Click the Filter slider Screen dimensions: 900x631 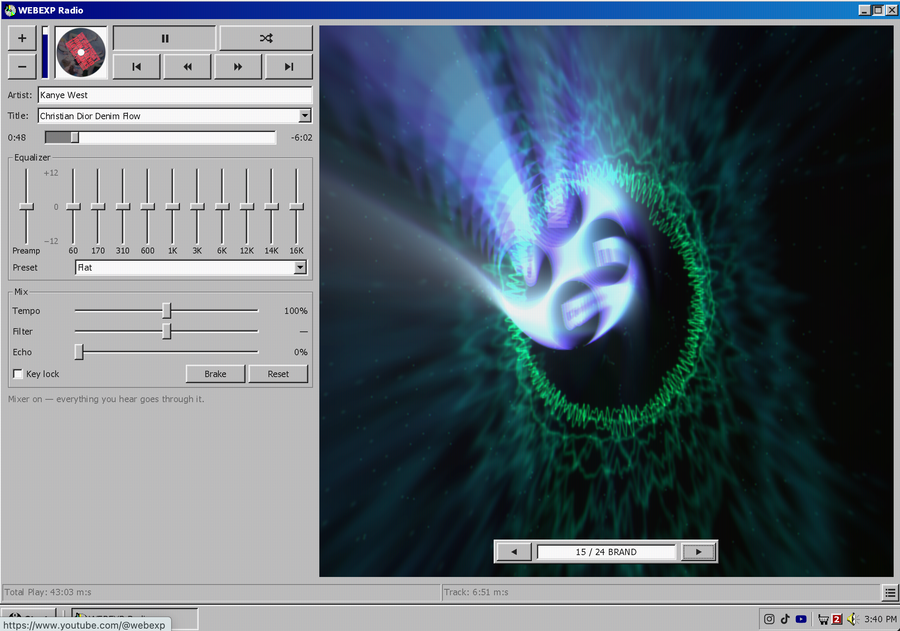point(166,331)
